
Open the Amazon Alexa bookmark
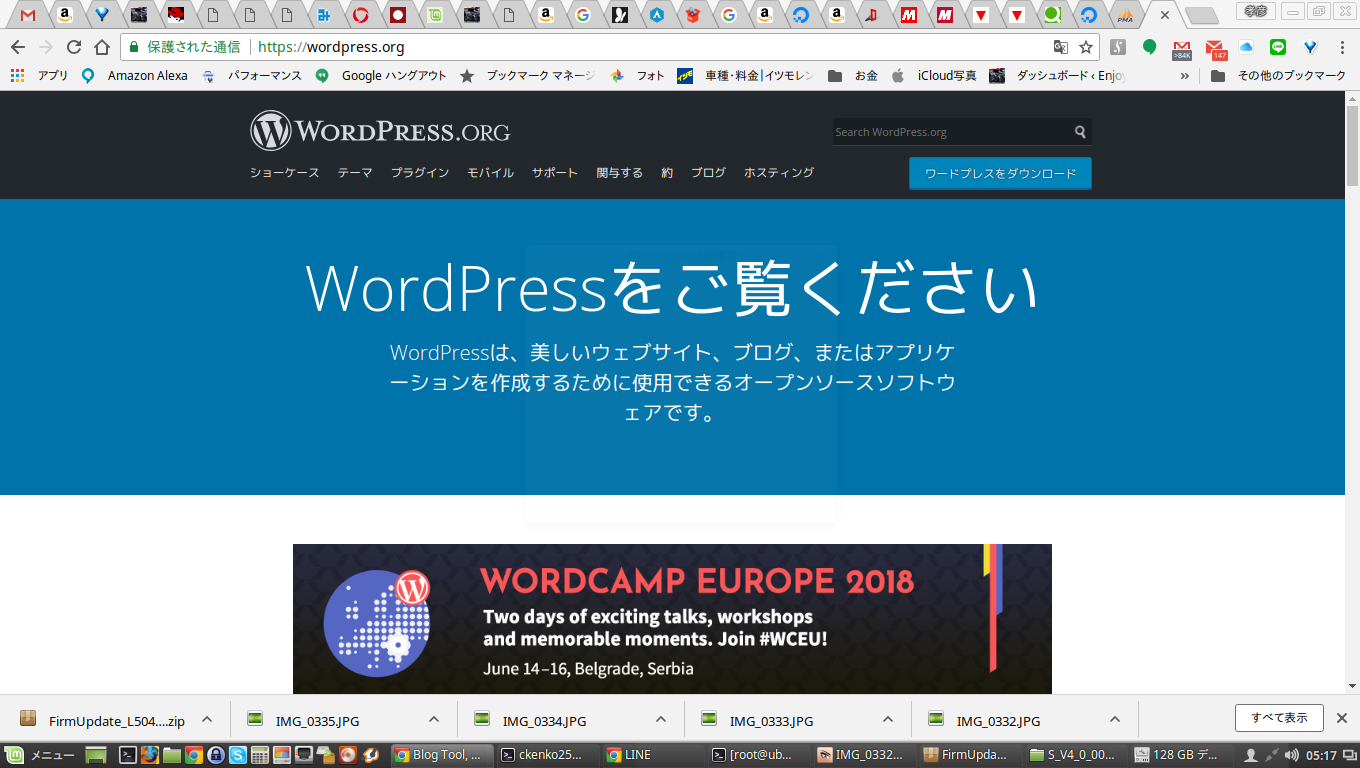coord(135,75)
